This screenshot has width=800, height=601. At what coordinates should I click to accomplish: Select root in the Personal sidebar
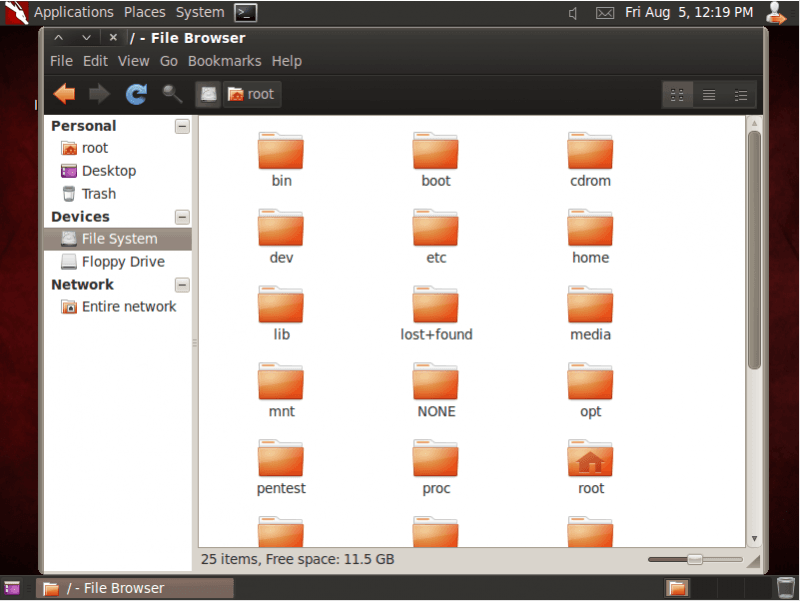(118, 148)
